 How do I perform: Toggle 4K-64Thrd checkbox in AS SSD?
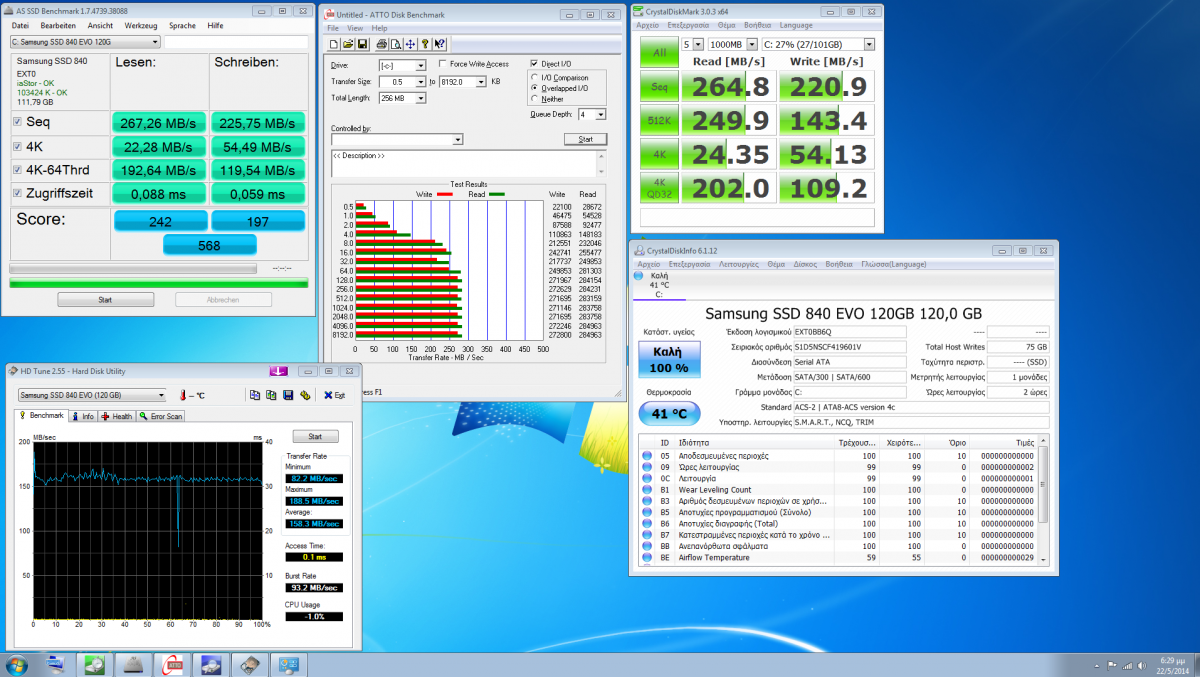(17, 170)
